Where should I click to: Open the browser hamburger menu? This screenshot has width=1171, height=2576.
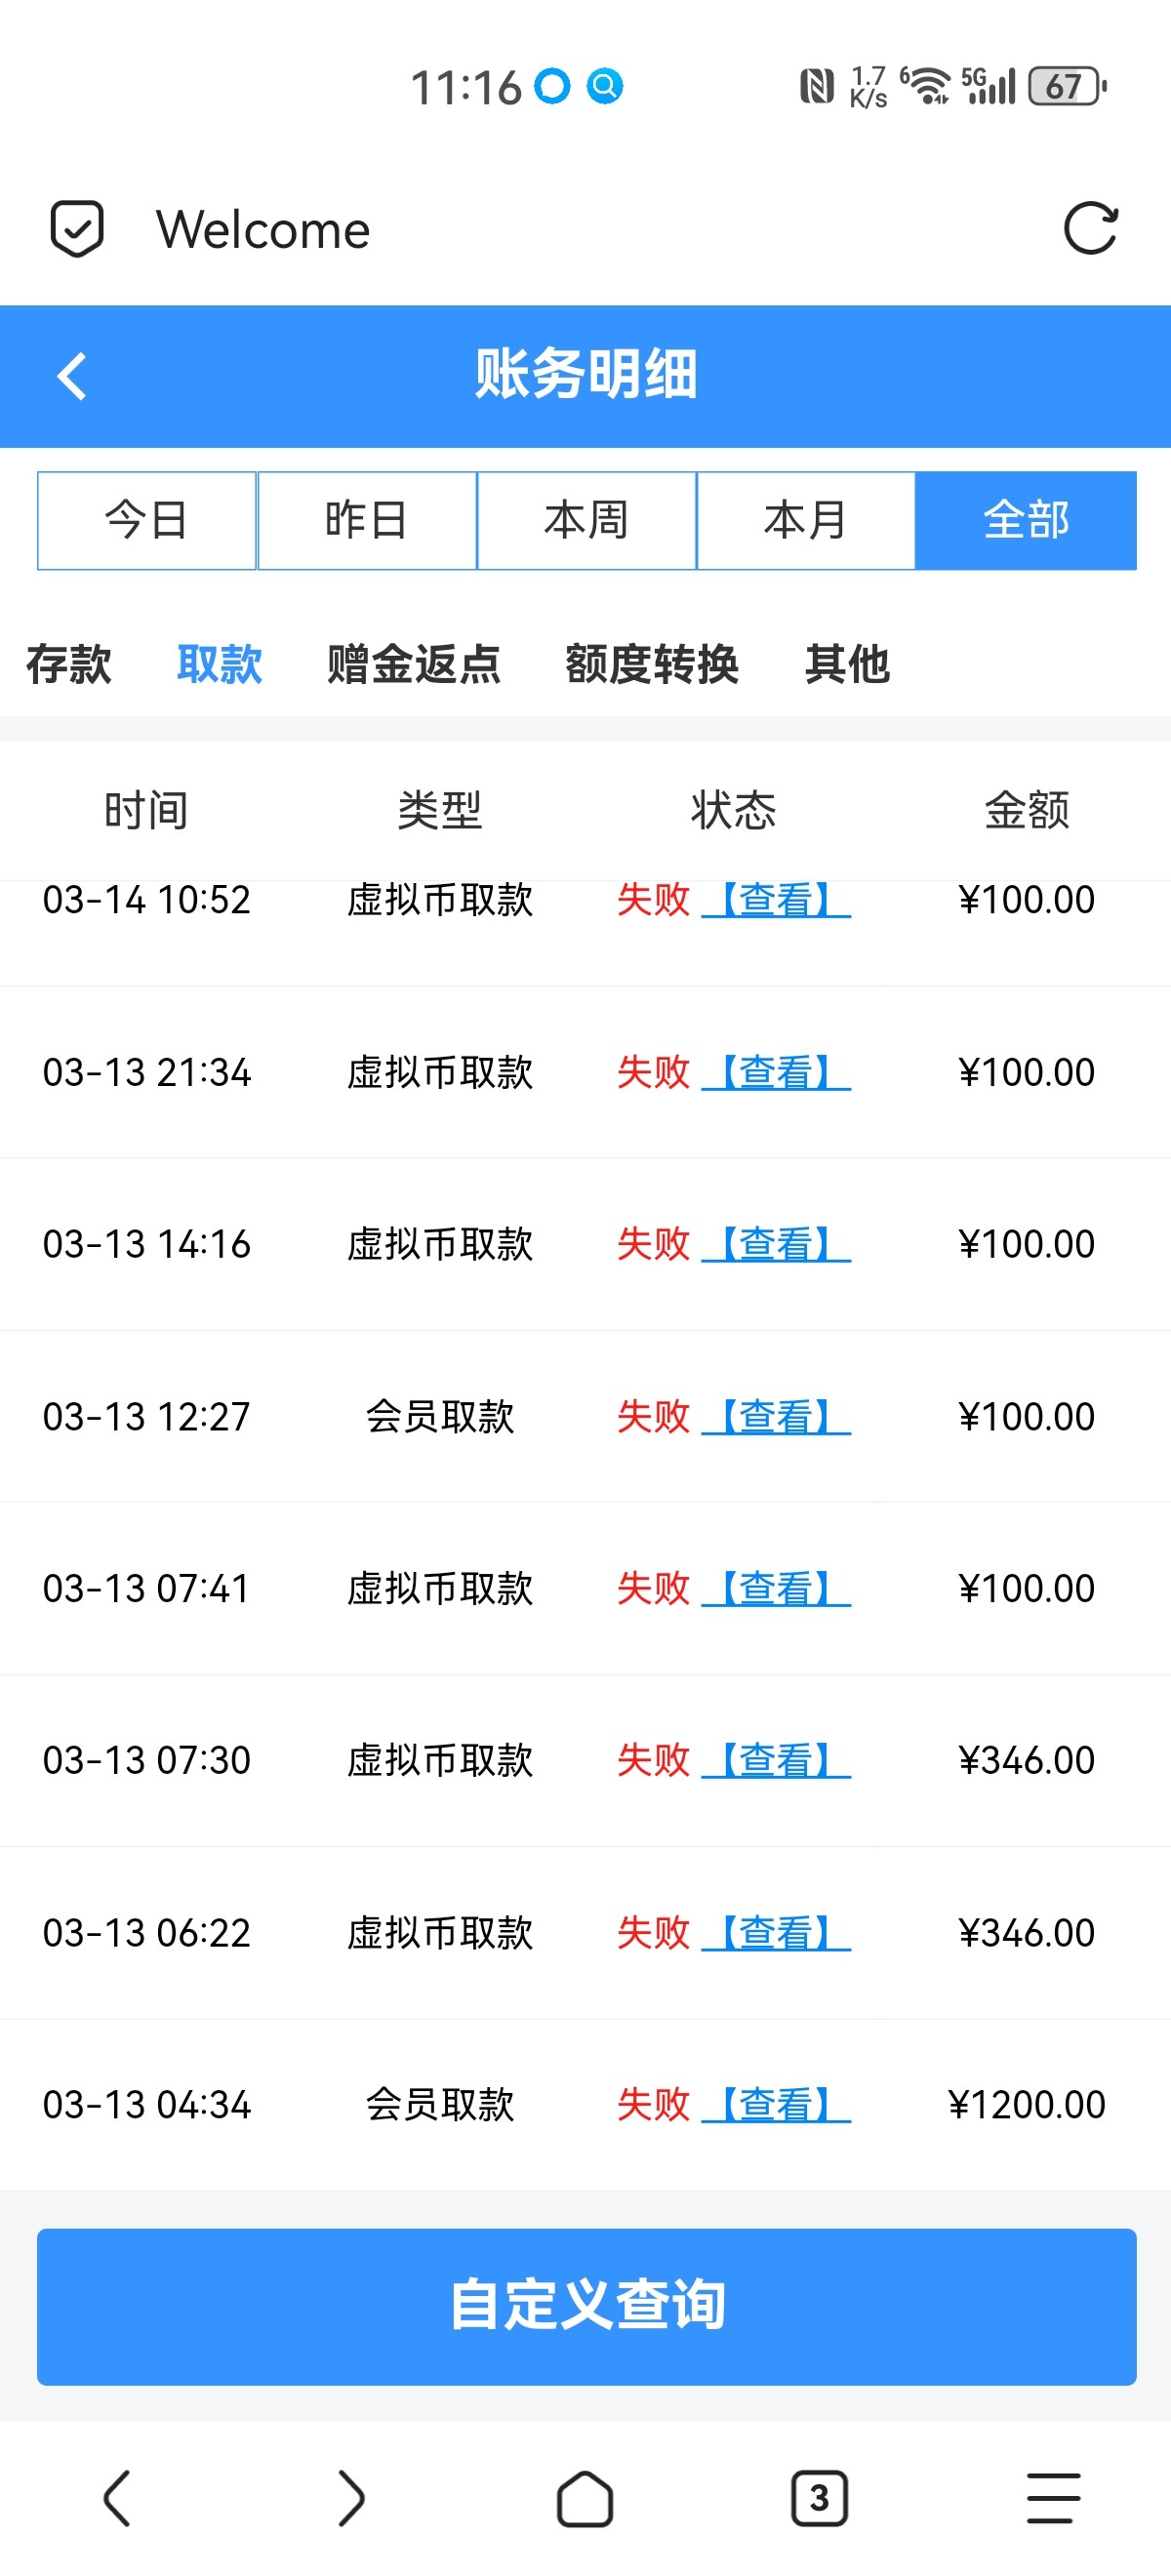[1053, 2499]
